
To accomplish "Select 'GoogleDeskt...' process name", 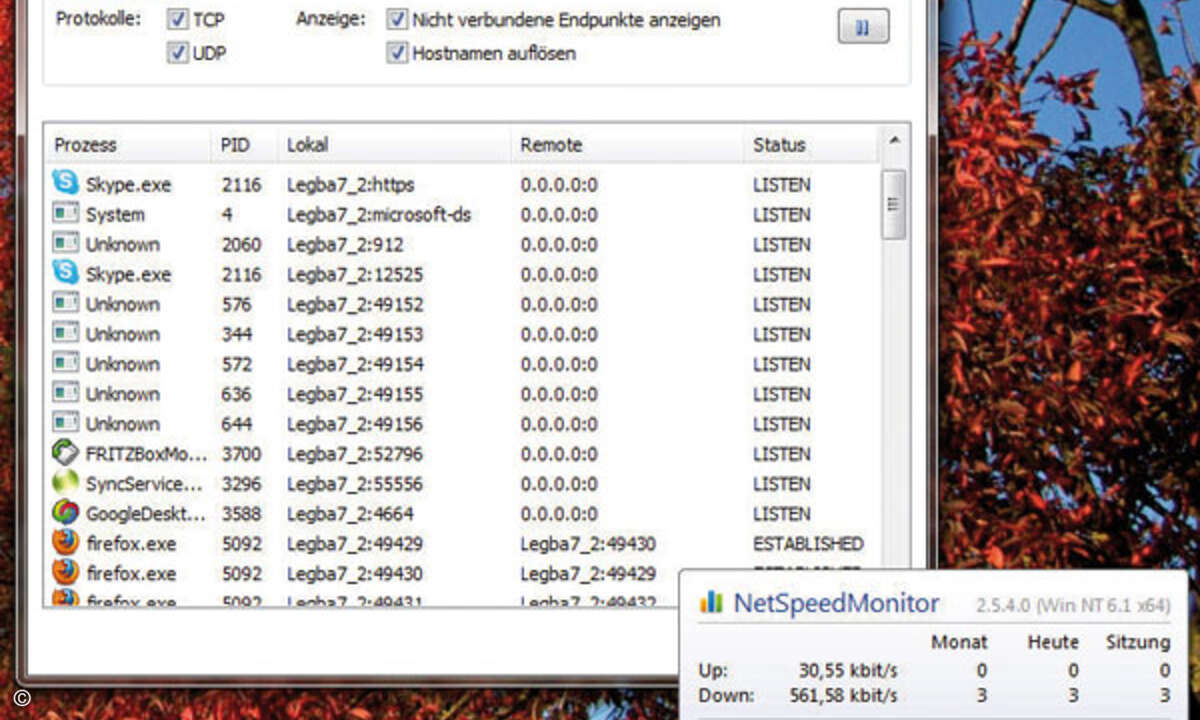I will point(146,514).
